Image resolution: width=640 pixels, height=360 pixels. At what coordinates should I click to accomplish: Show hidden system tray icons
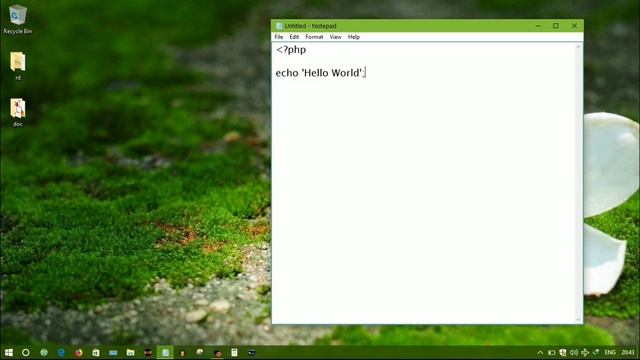(540, 353)
